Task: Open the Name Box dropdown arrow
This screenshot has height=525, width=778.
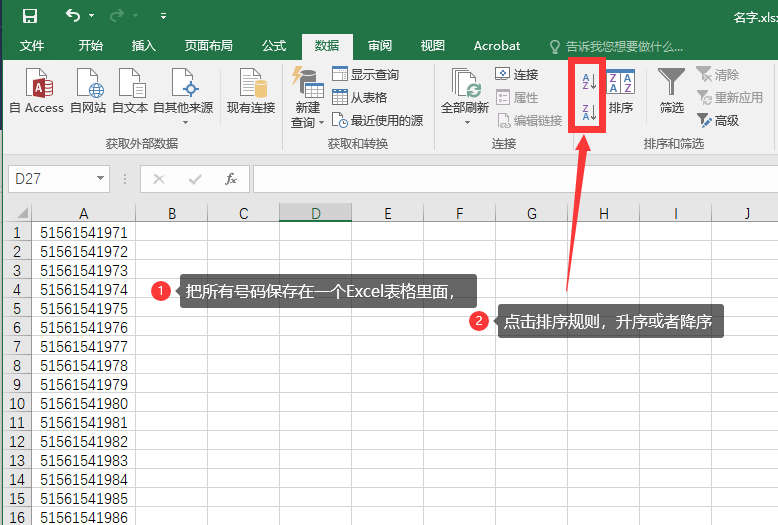Action: (100, 178)
